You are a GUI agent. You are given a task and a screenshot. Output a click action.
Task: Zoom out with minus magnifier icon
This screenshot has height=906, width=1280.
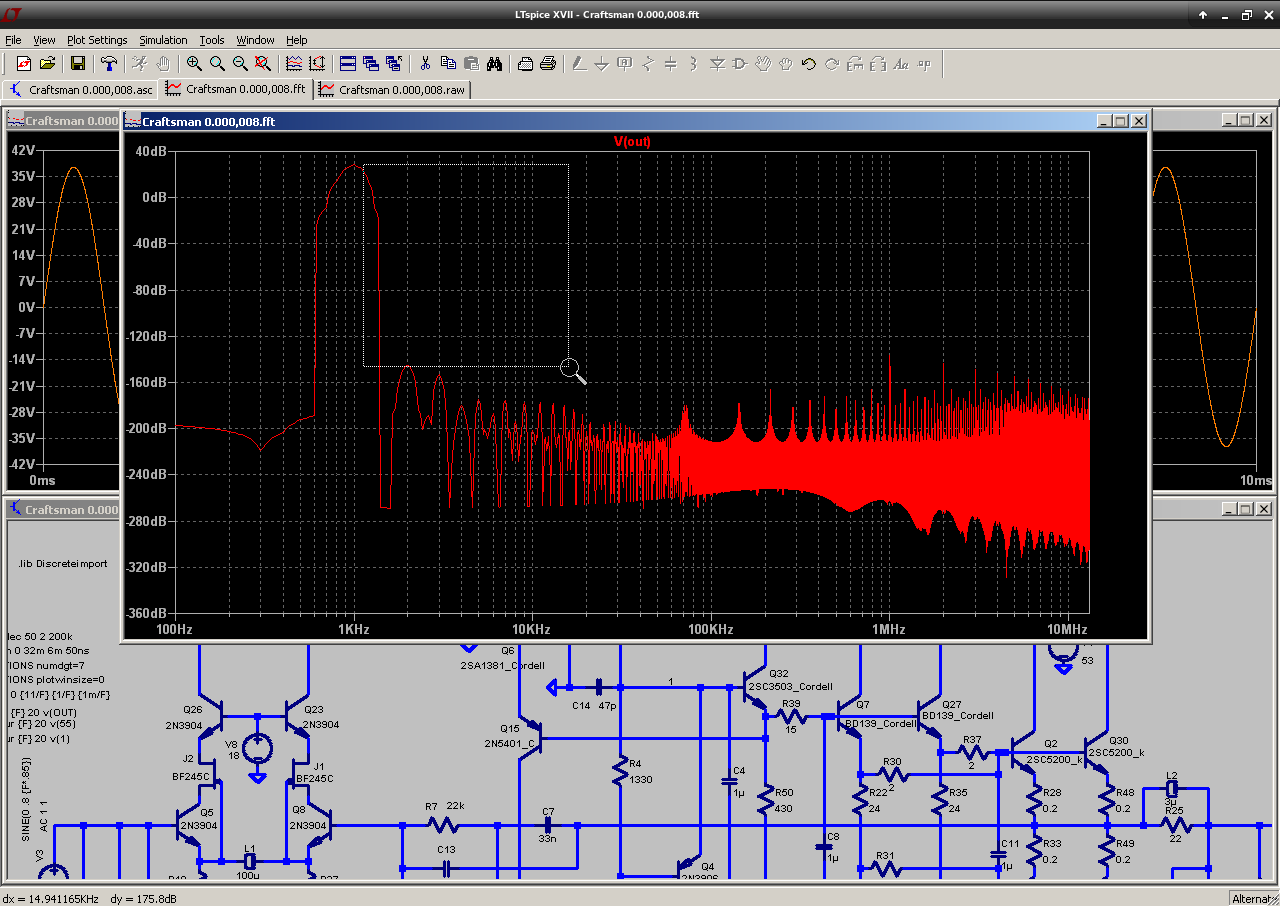click(240, 64)
